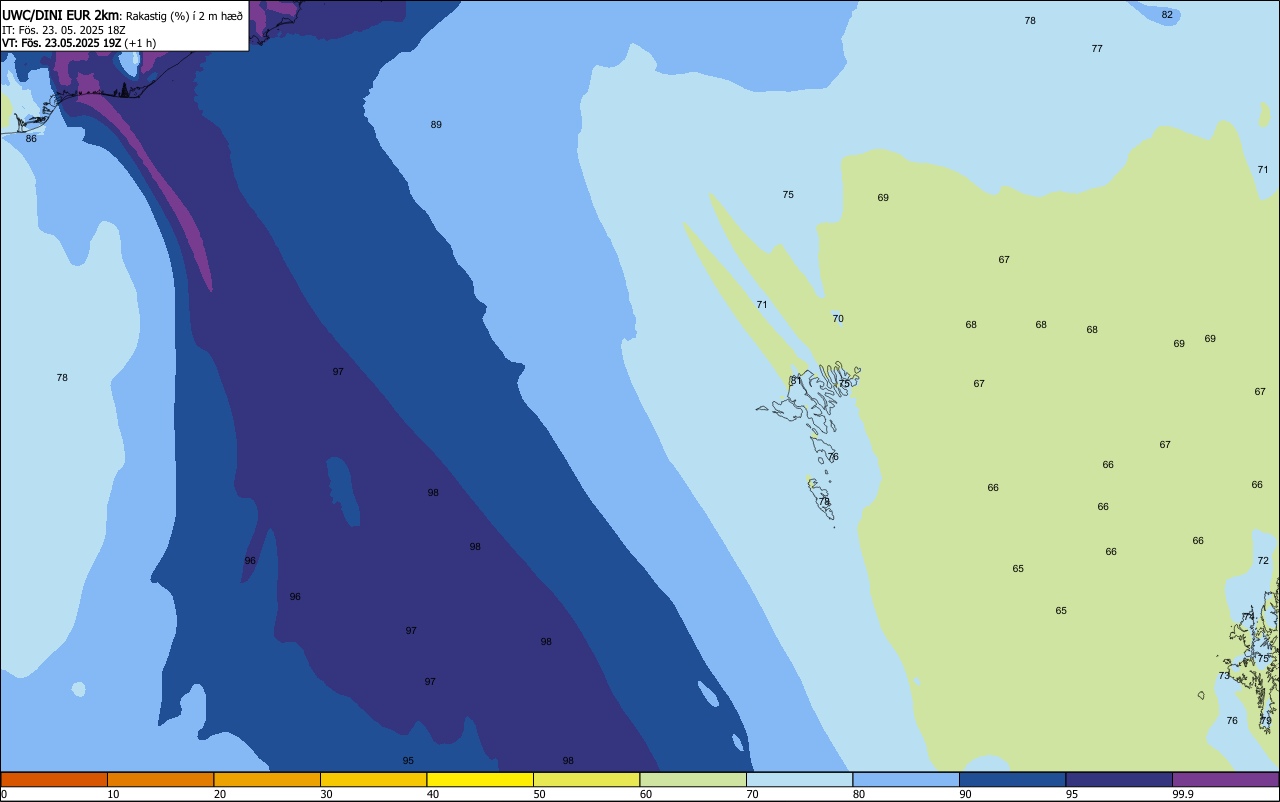Select the pale yellow 50–60 legend swatch

[586, 779]
